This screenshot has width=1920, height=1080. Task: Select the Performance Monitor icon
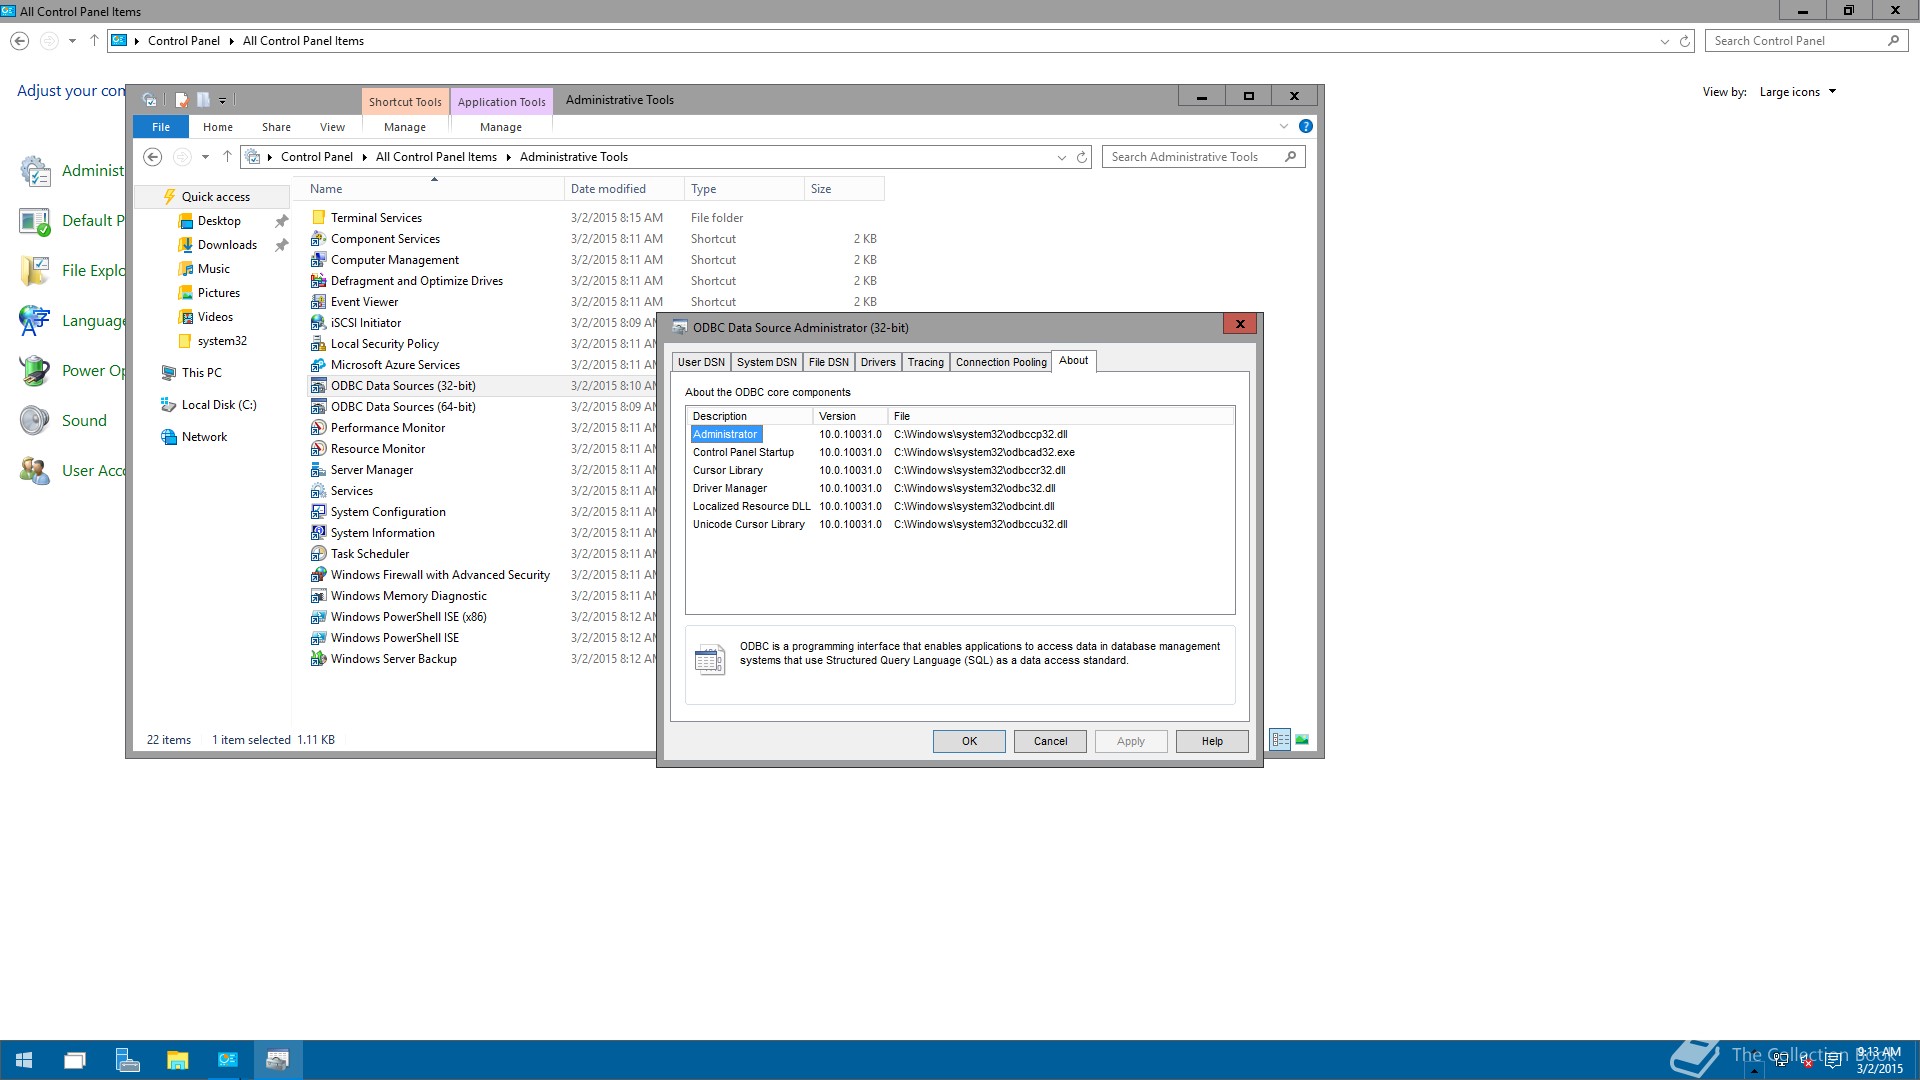[318, 428]
